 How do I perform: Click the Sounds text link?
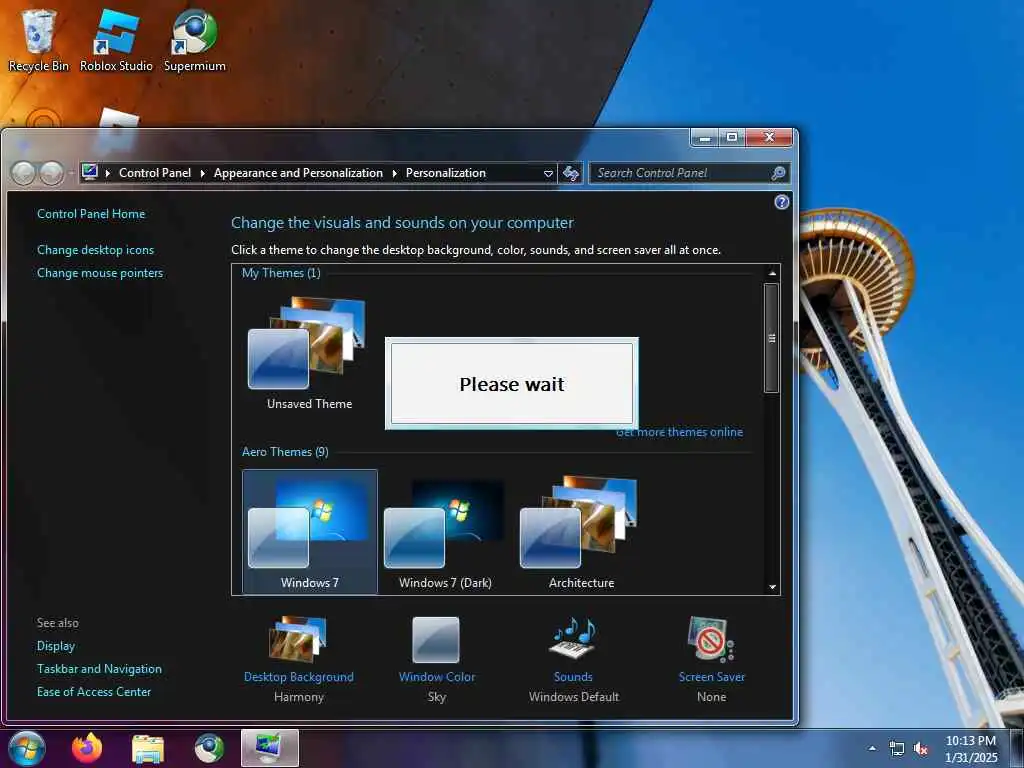573,677
